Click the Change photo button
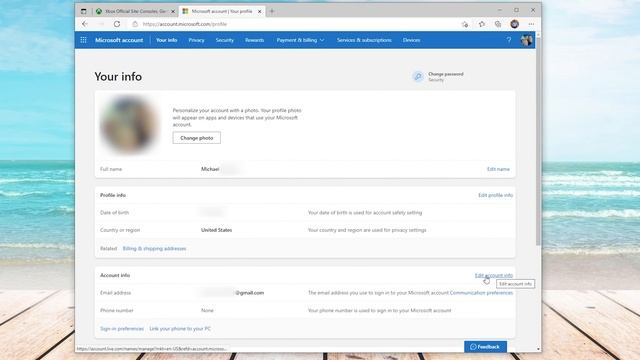Screen dimensions: 640x360 pos(197,138)
